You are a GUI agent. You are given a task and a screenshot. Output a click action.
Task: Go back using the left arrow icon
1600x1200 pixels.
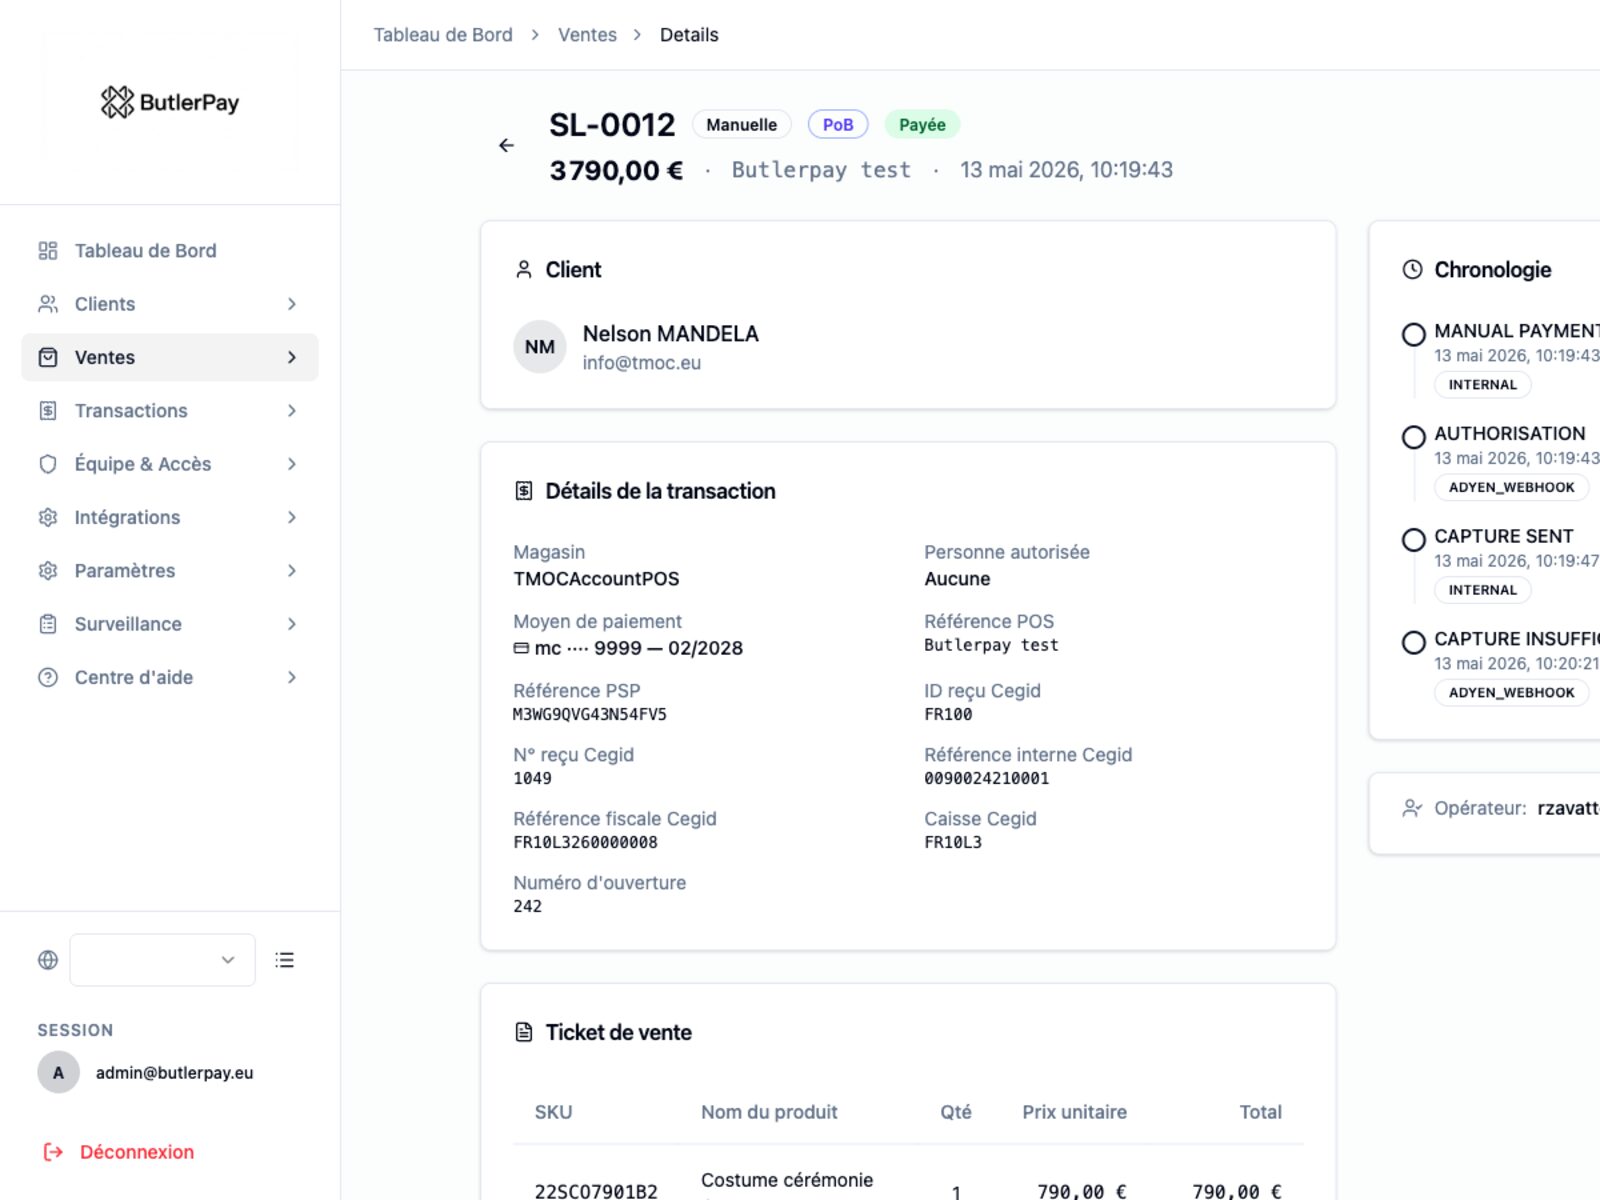coord(507,146)
